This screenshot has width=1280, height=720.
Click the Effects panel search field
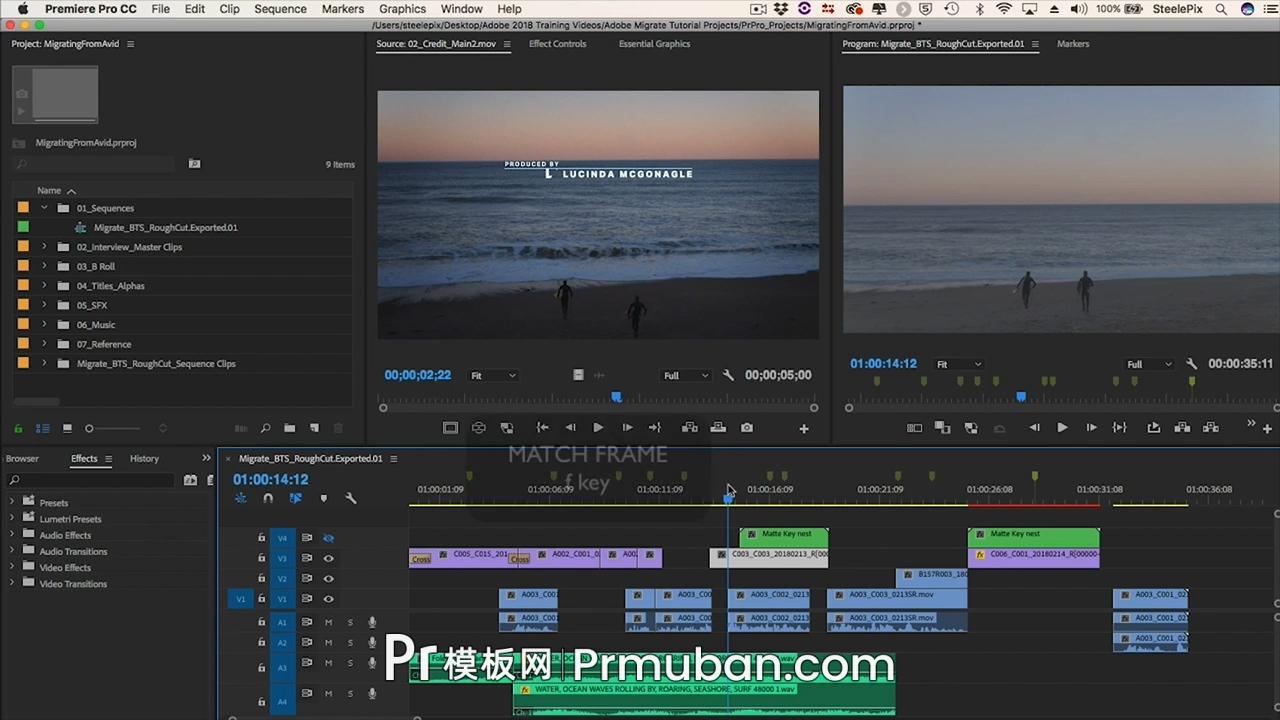tap(95, 480)
